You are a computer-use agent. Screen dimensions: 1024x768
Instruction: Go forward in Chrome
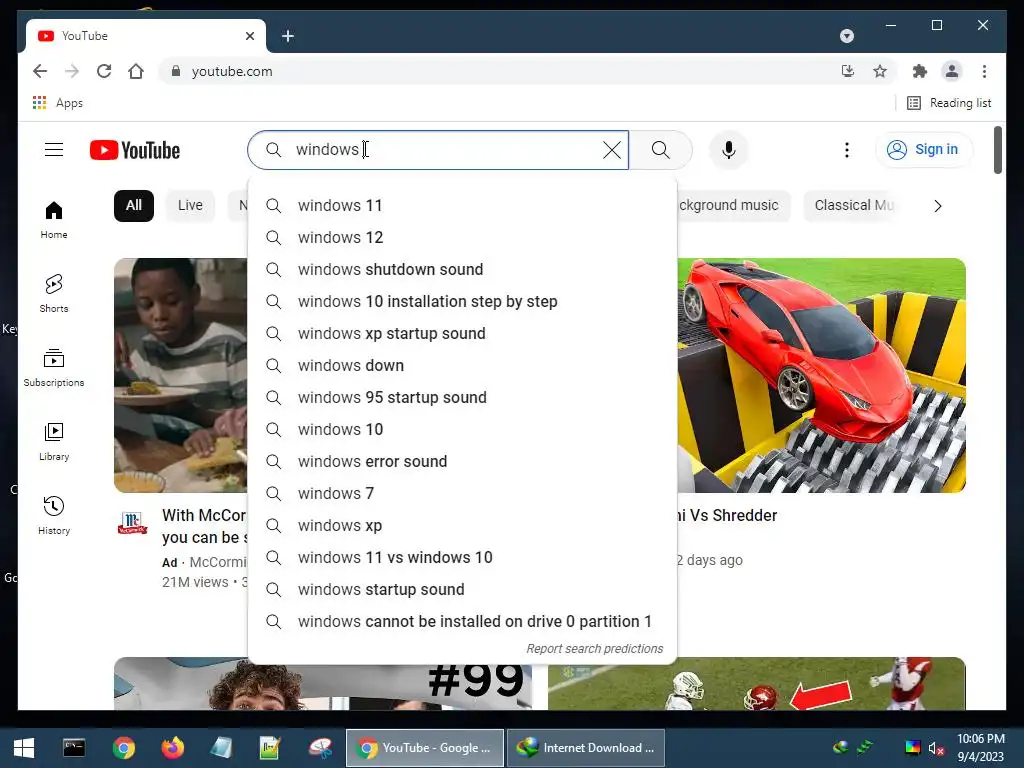click(x=72, y=71)
